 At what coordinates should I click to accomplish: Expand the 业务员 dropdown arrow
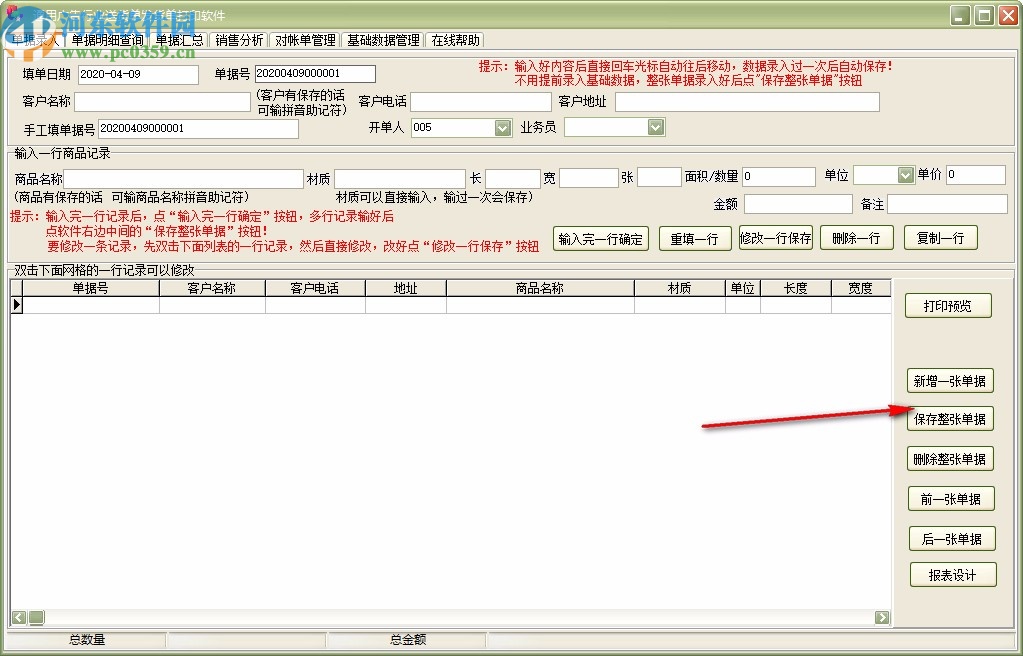[656, 127]
